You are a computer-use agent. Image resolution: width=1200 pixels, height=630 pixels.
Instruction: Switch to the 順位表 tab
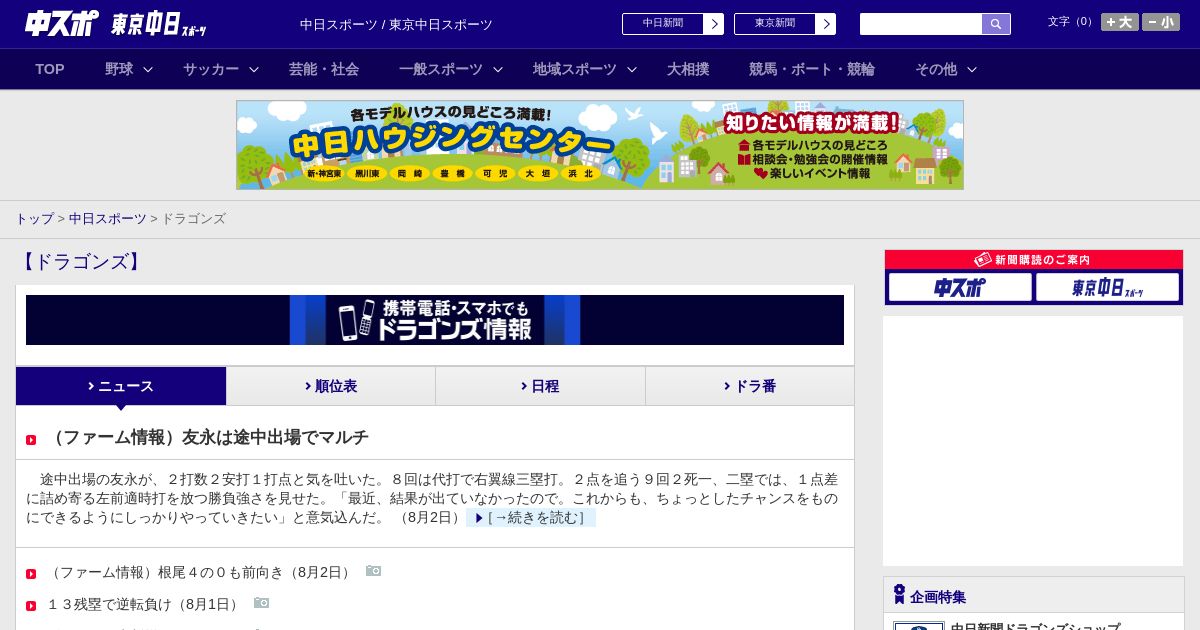tap(331, 386)
